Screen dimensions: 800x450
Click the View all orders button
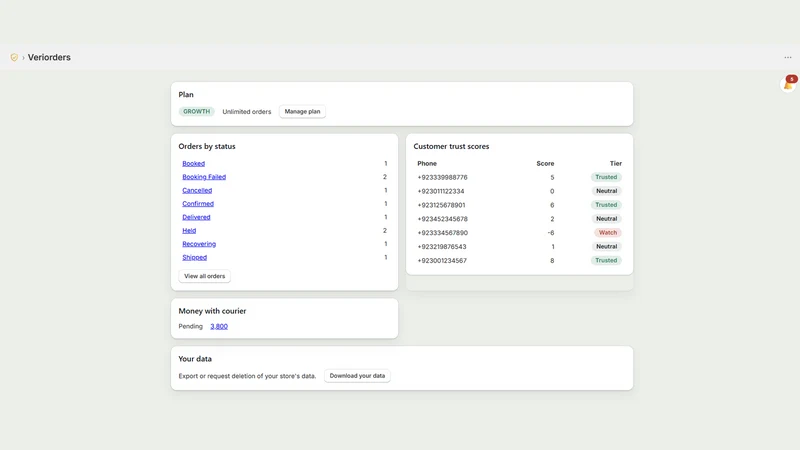pos(204,276)
